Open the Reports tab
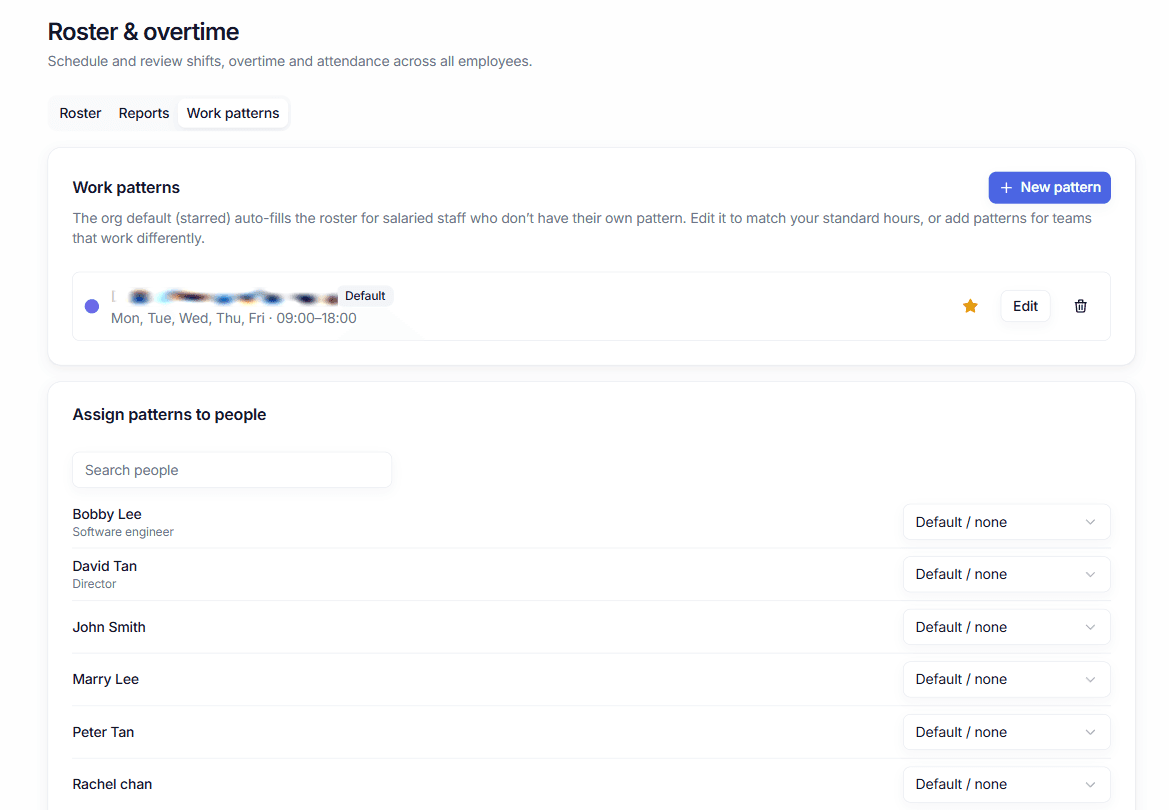This screenshot has width=1169, height=810. click(144, 113)
